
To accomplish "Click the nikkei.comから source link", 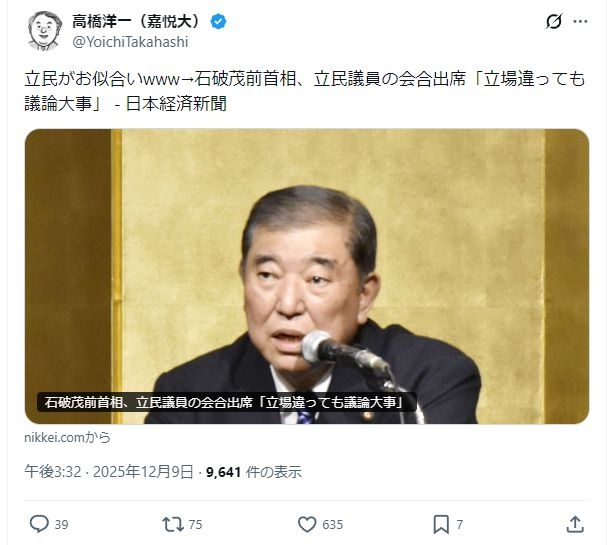I will tap(67, 437).
